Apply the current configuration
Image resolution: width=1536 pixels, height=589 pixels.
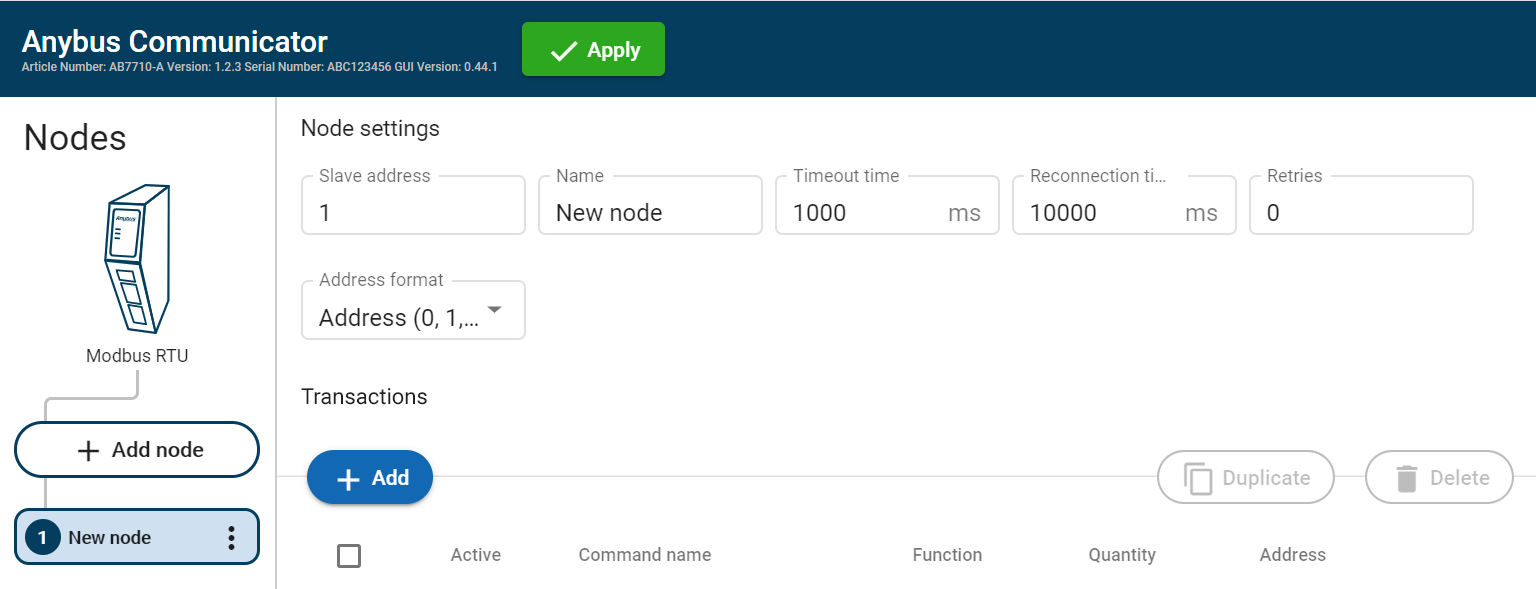593,48
